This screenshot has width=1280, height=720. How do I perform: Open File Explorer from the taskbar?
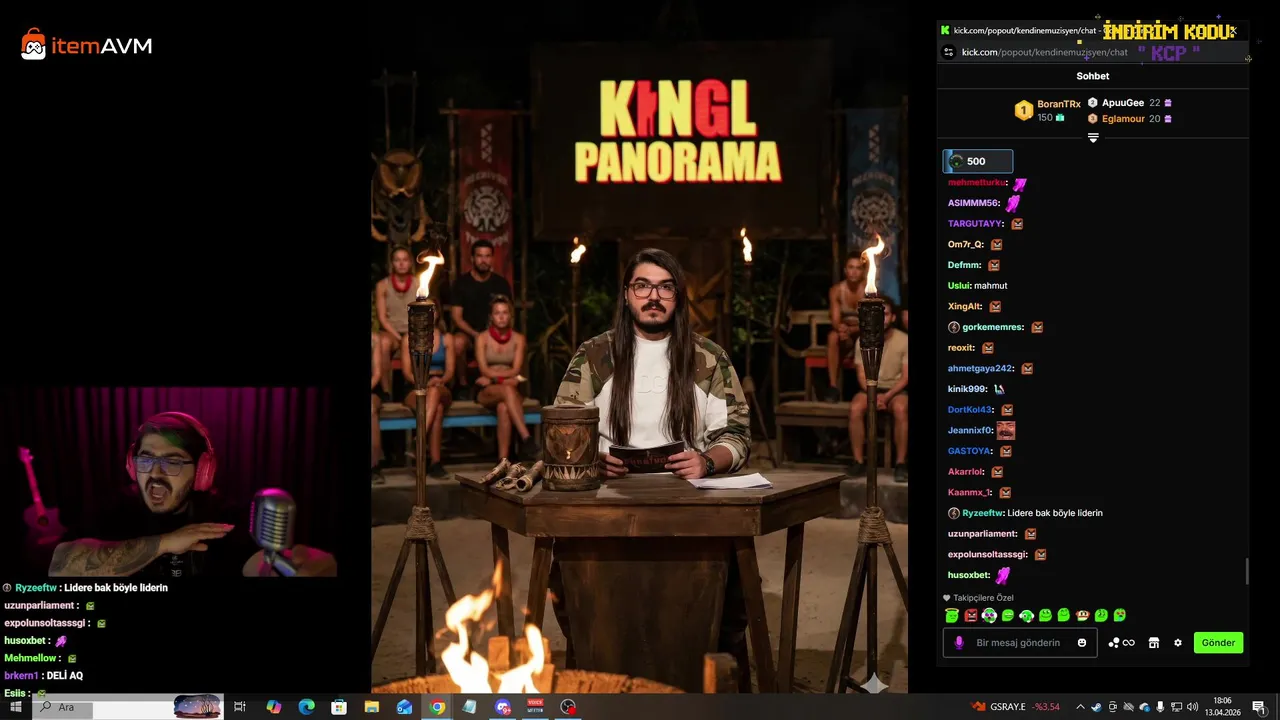tap(372, 707)
